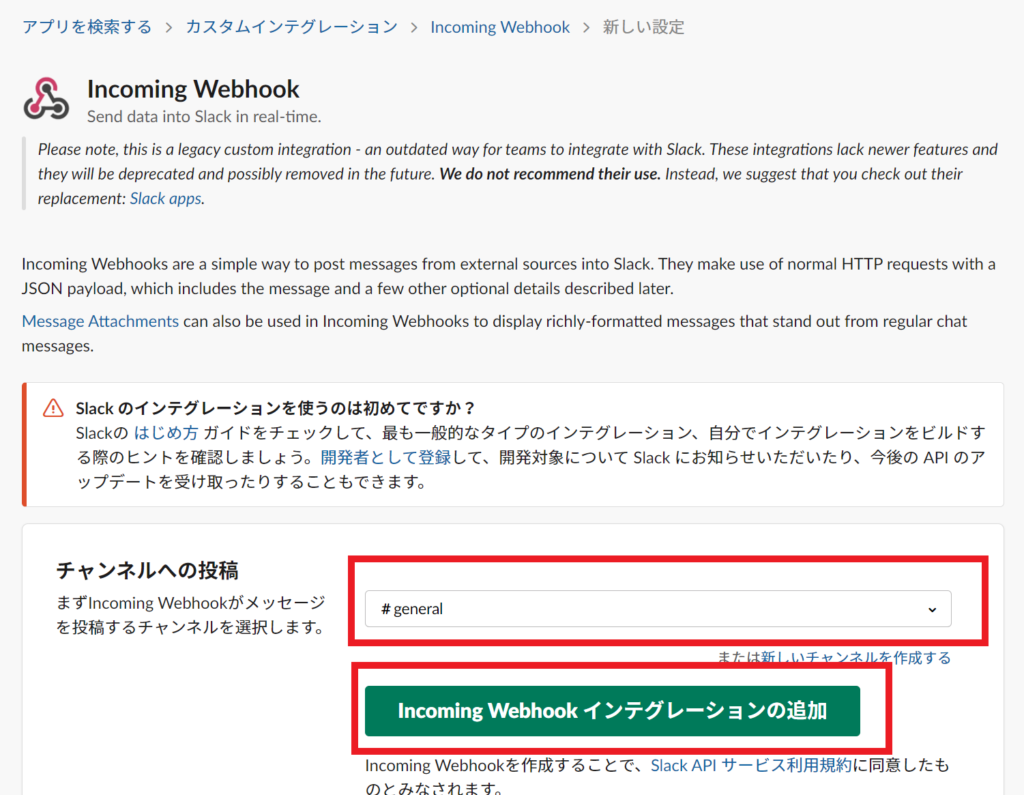Click the Incoming Webhook page heading
Screen dimensions: 1024x795
pyautogui.click(x=193, y=89)
